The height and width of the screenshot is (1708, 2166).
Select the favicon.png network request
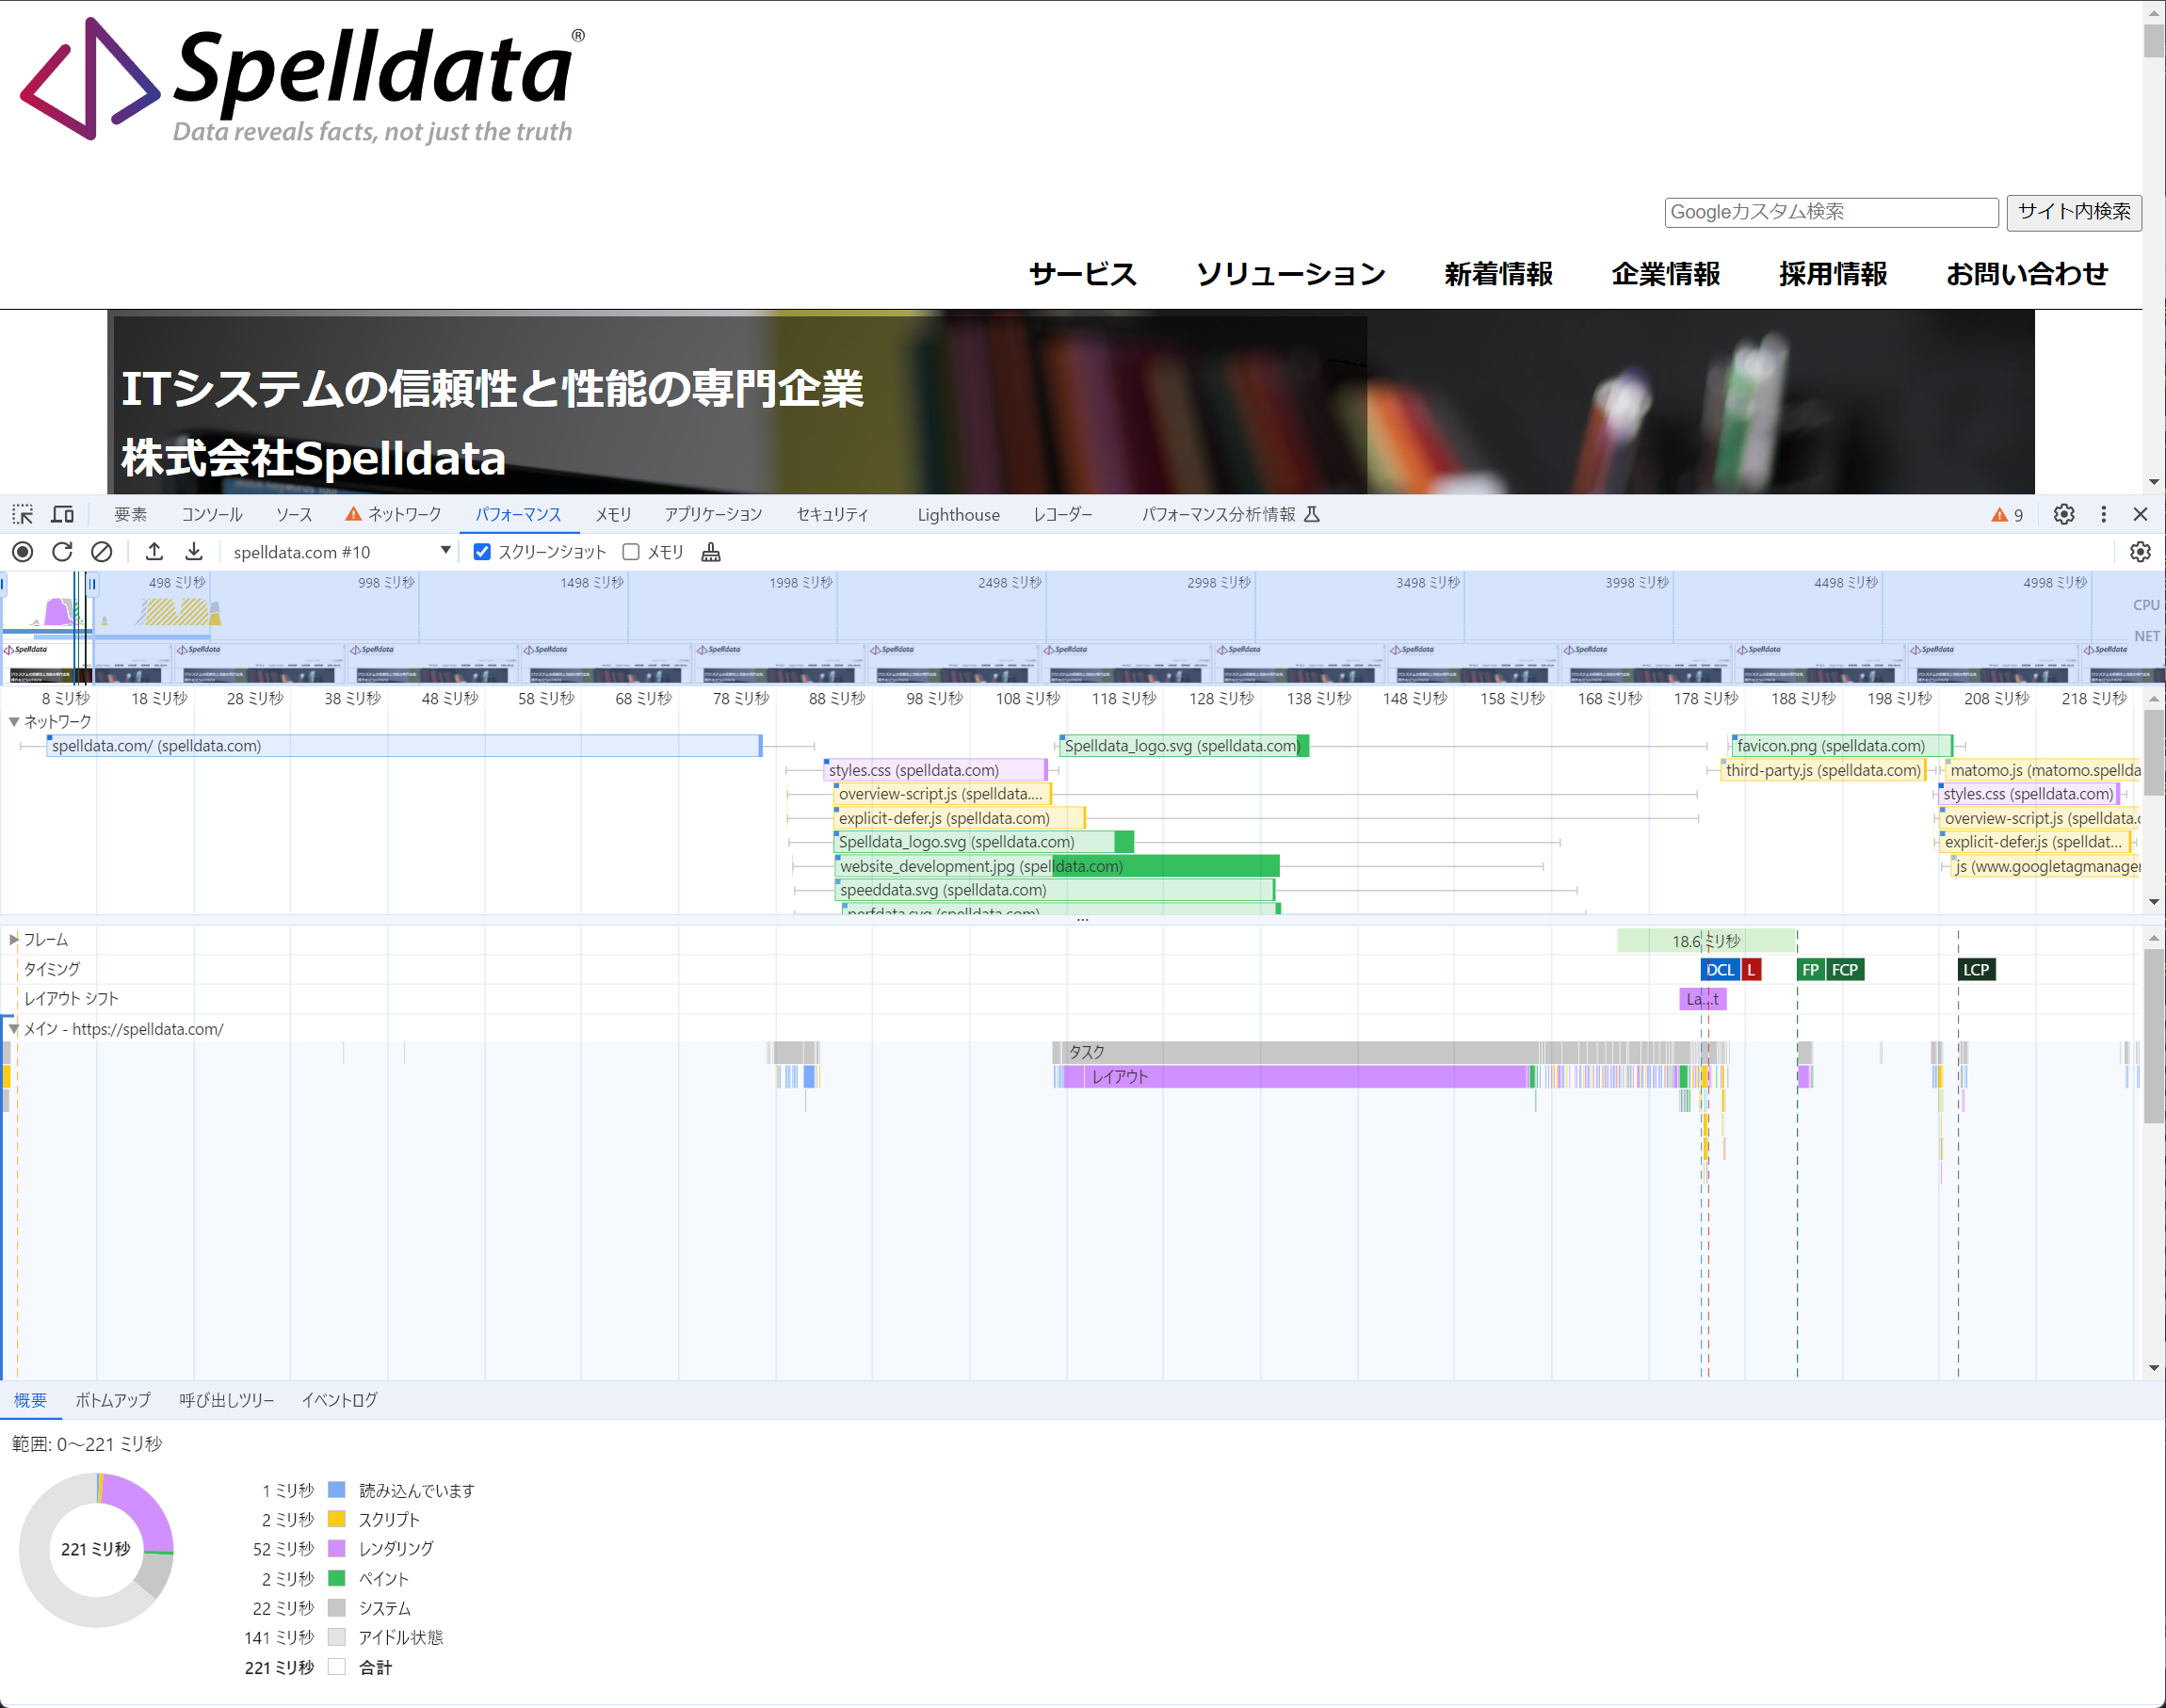pos(1842,746)
